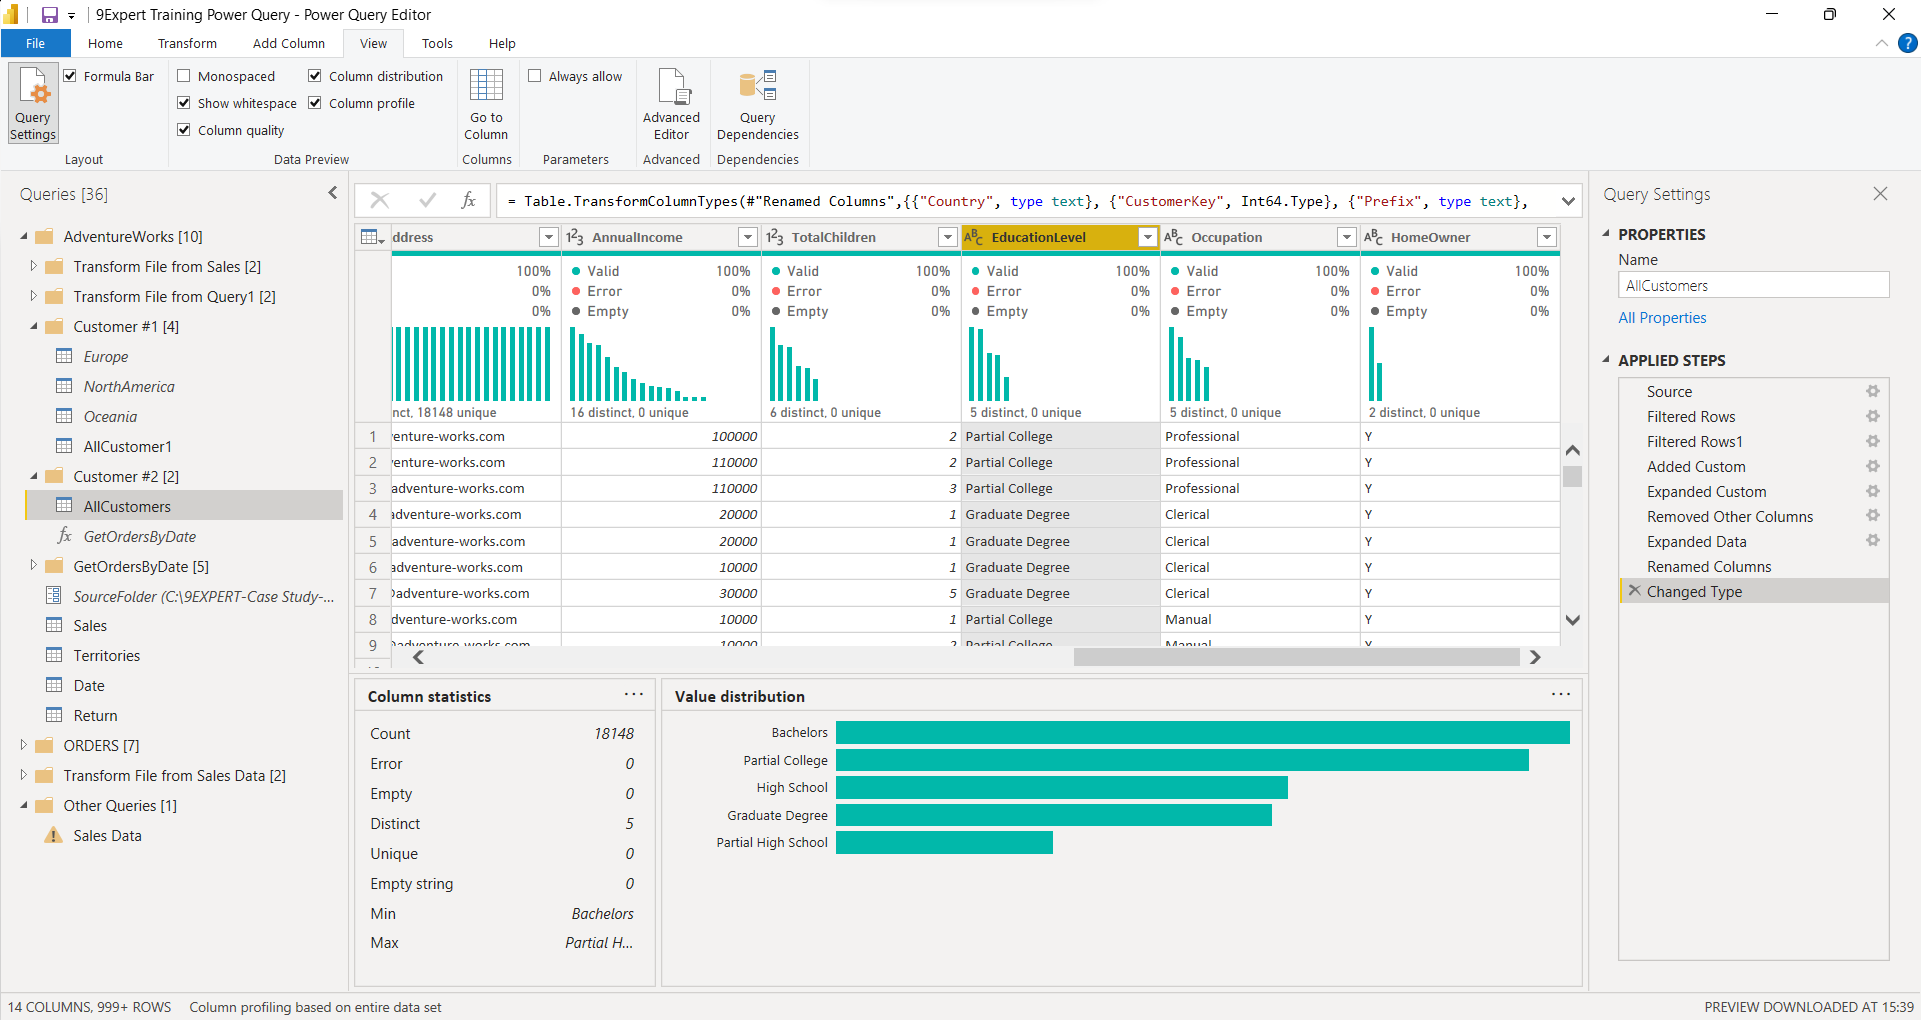Expand the formula bar with its chevron
Image resolution: width=1921 pixels, height=1020 pixels.
click(x=1569, y=200)
